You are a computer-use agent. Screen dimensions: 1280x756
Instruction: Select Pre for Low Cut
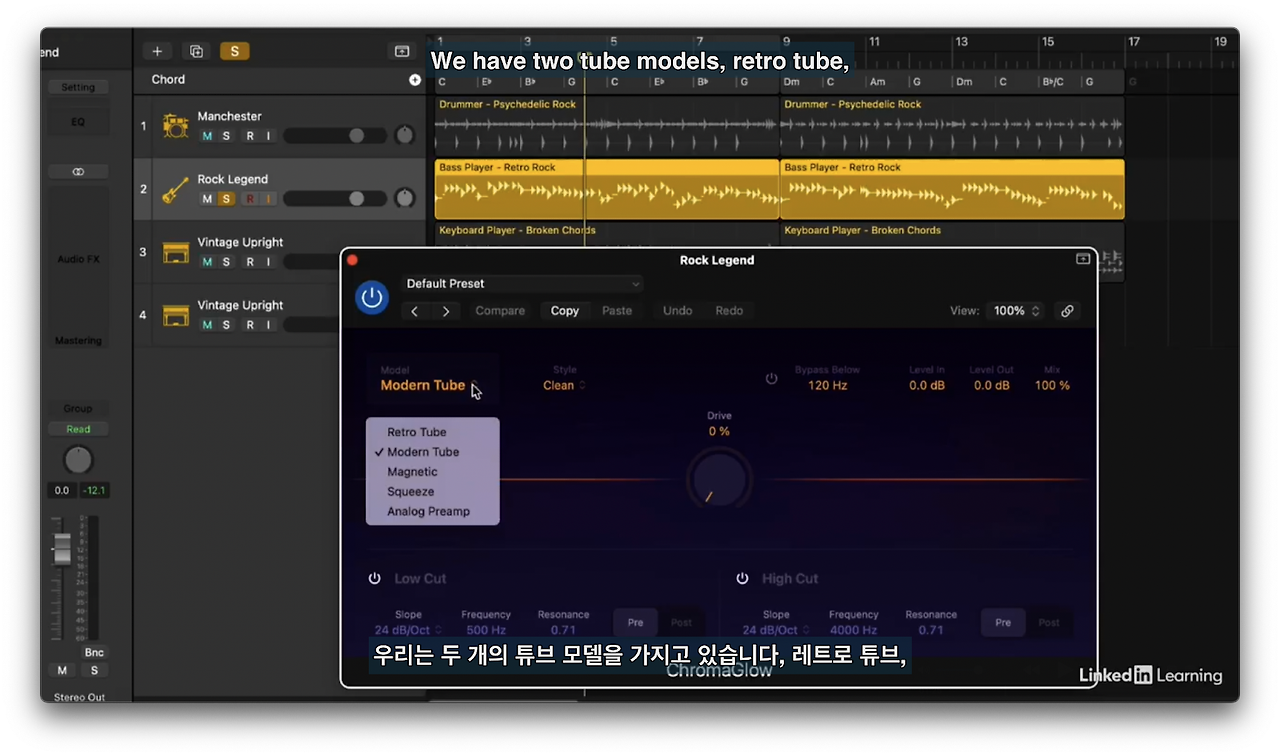[x=636, y=623]
